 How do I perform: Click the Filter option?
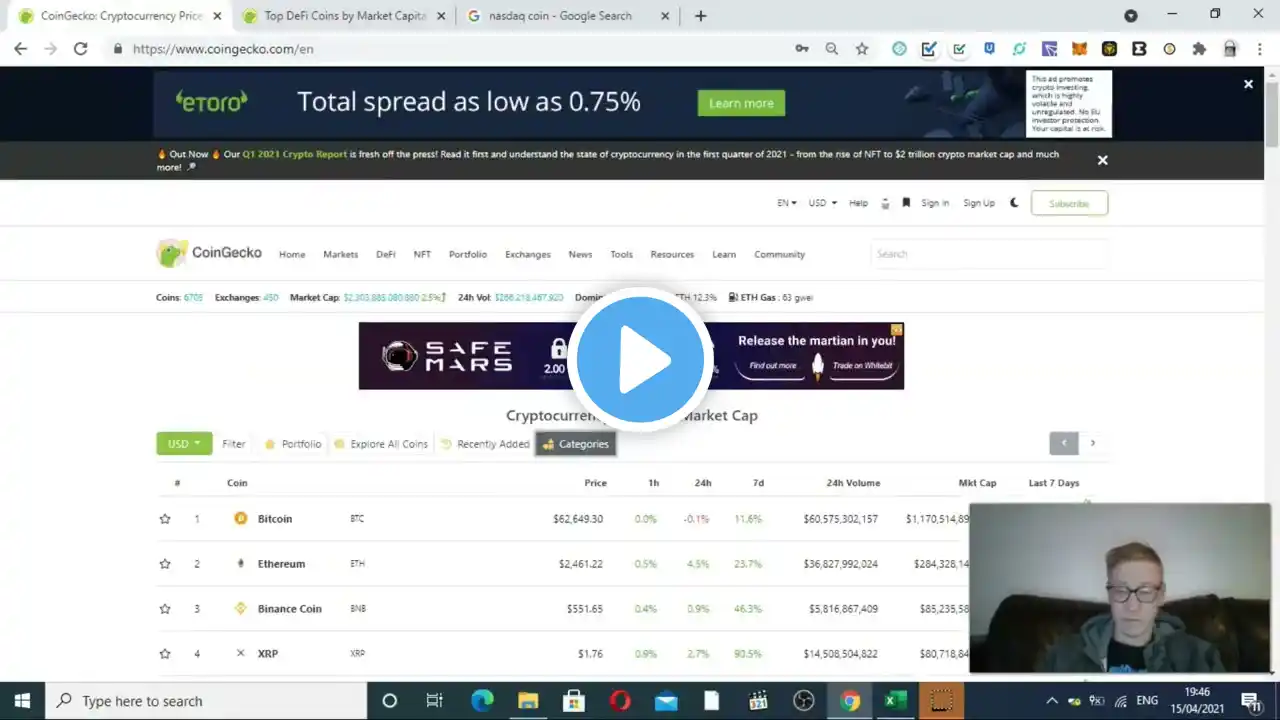233,444
